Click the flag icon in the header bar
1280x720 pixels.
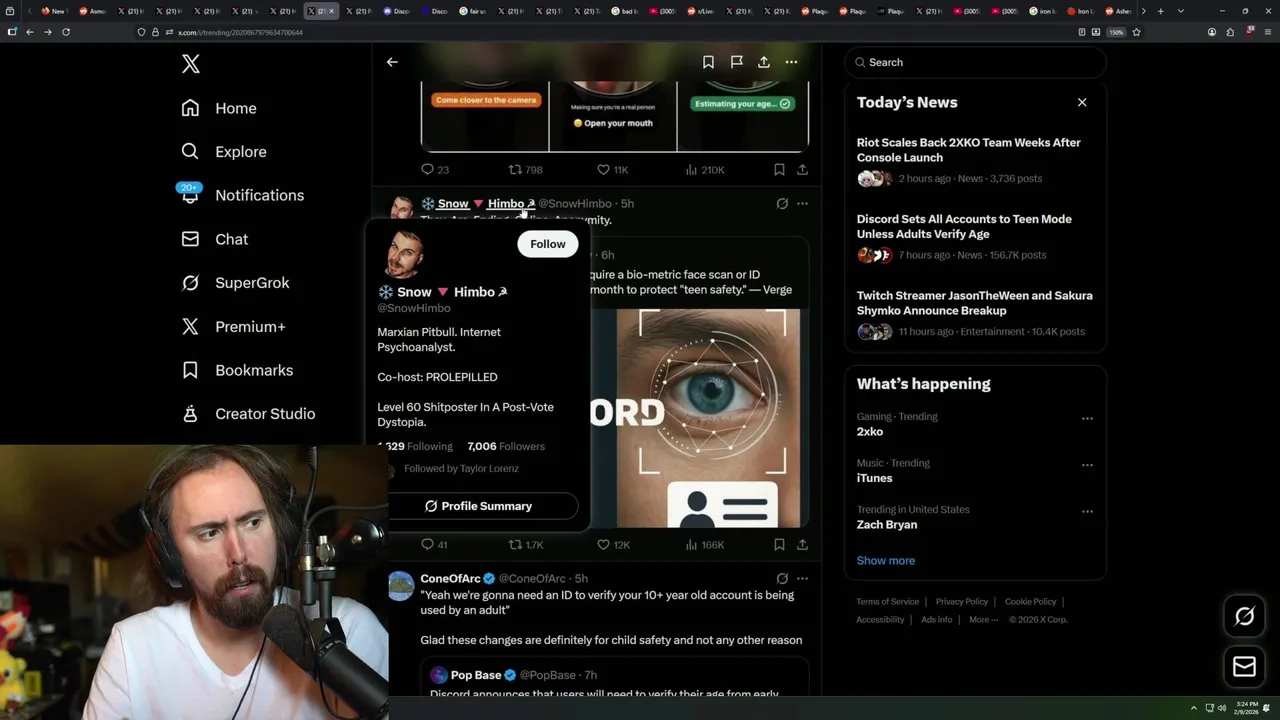click(x=736, y=62)
